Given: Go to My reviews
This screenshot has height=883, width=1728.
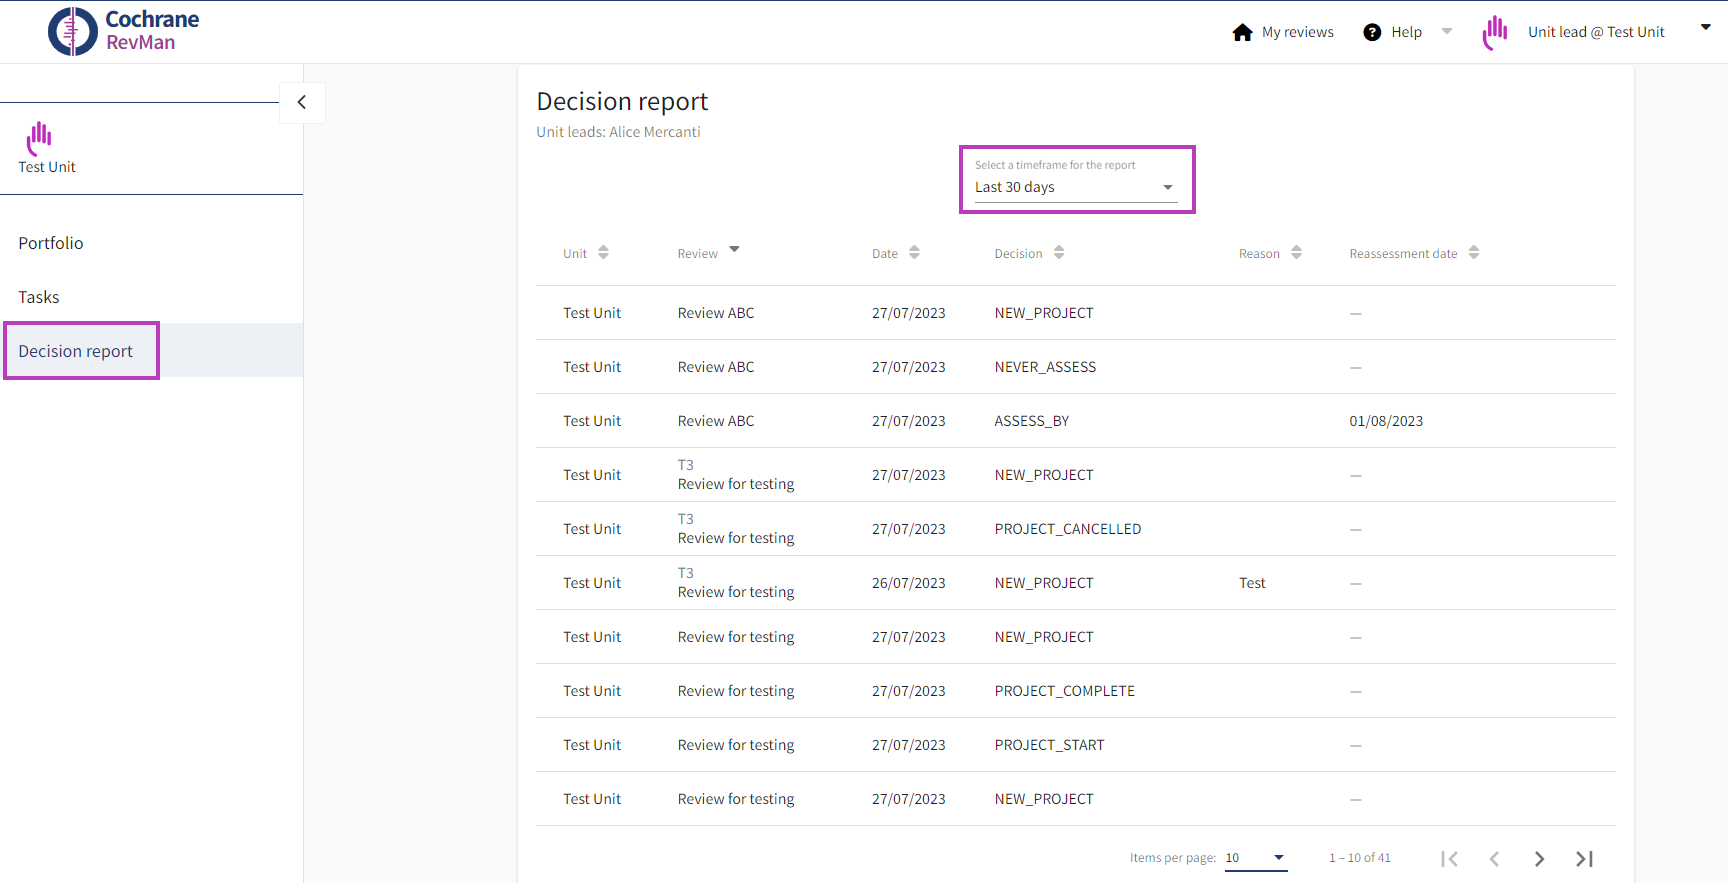Looking at the screenshot, I should tap(1297, 32).
